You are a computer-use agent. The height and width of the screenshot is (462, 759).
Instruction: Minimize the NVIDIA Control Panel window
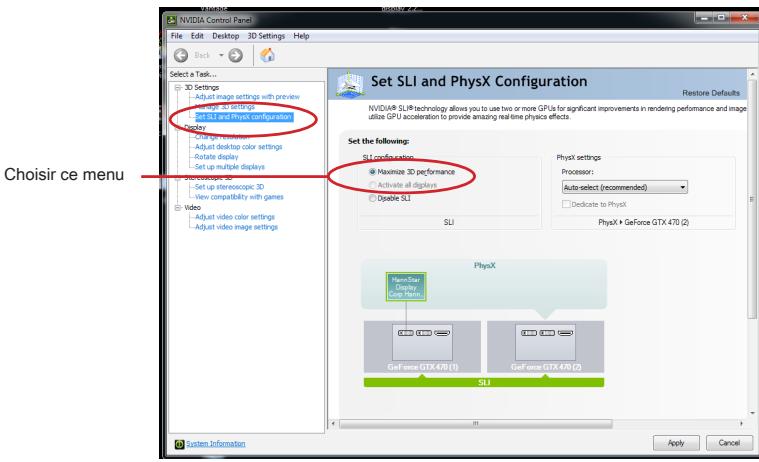tap(704, 18)
